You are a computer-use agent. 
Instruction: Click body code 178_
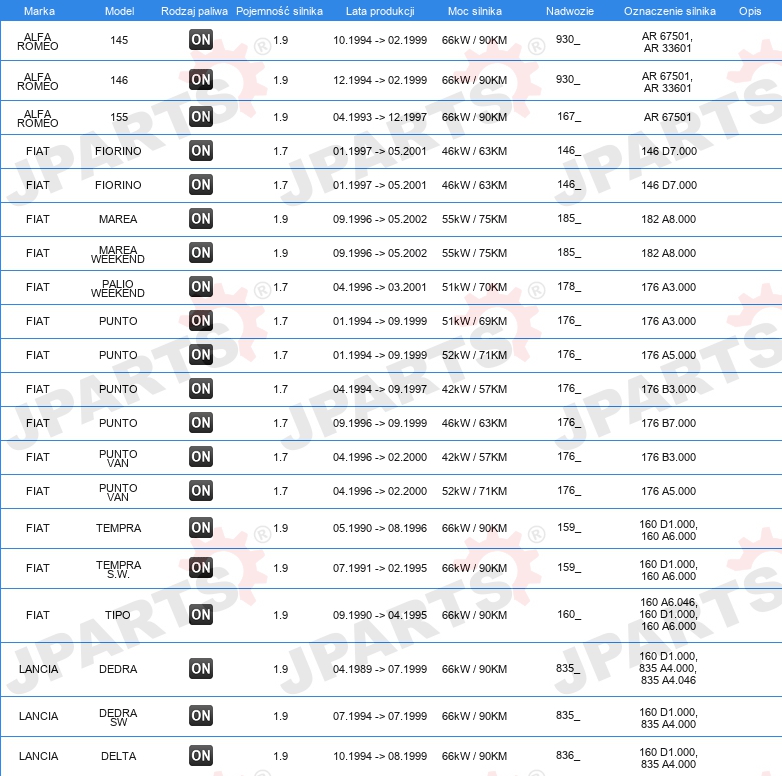569,286
